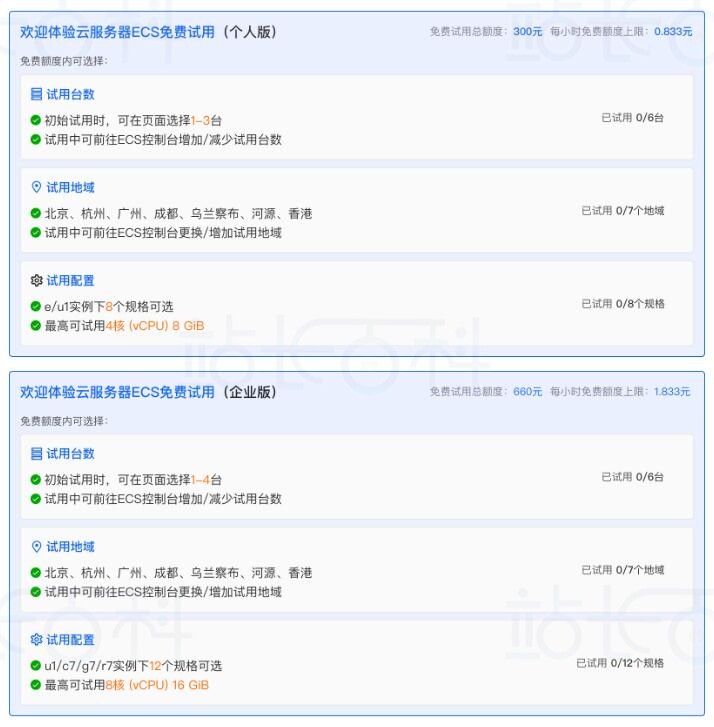Screen dimensions: 714x727
Task: Click 已试用 0/7个地域 in 个人版
Action: pyautogui.click(x=623, y=211)
